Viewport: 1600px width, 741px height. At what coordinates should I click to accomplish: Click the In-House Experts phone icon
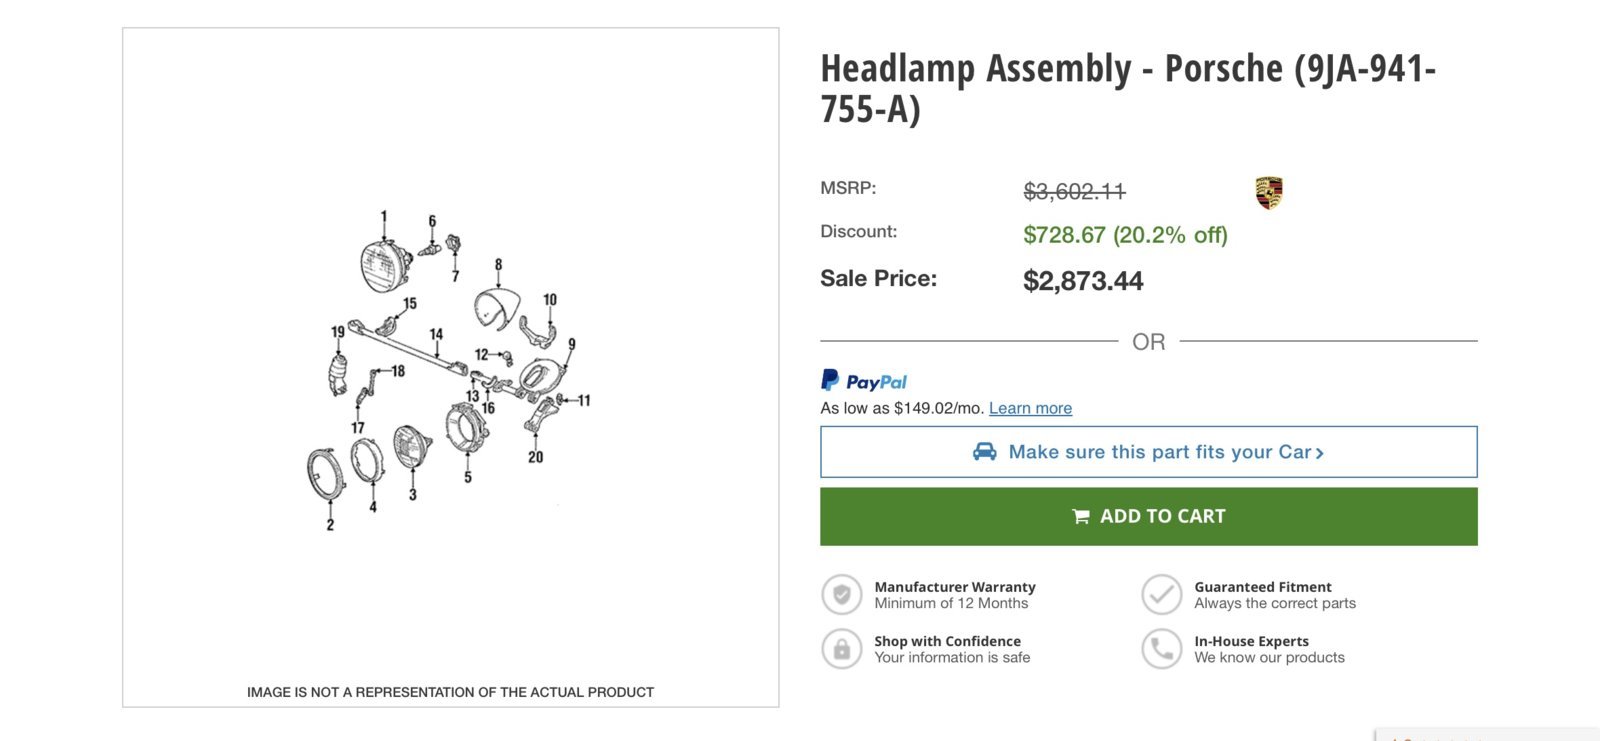click(x=1162, y=649)
